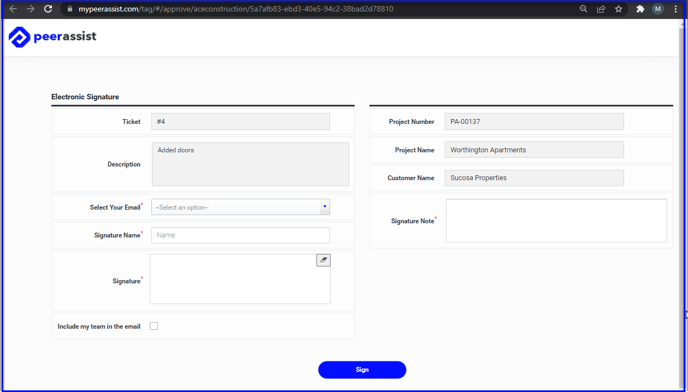Click the peerassist logo

coord(52,37)
